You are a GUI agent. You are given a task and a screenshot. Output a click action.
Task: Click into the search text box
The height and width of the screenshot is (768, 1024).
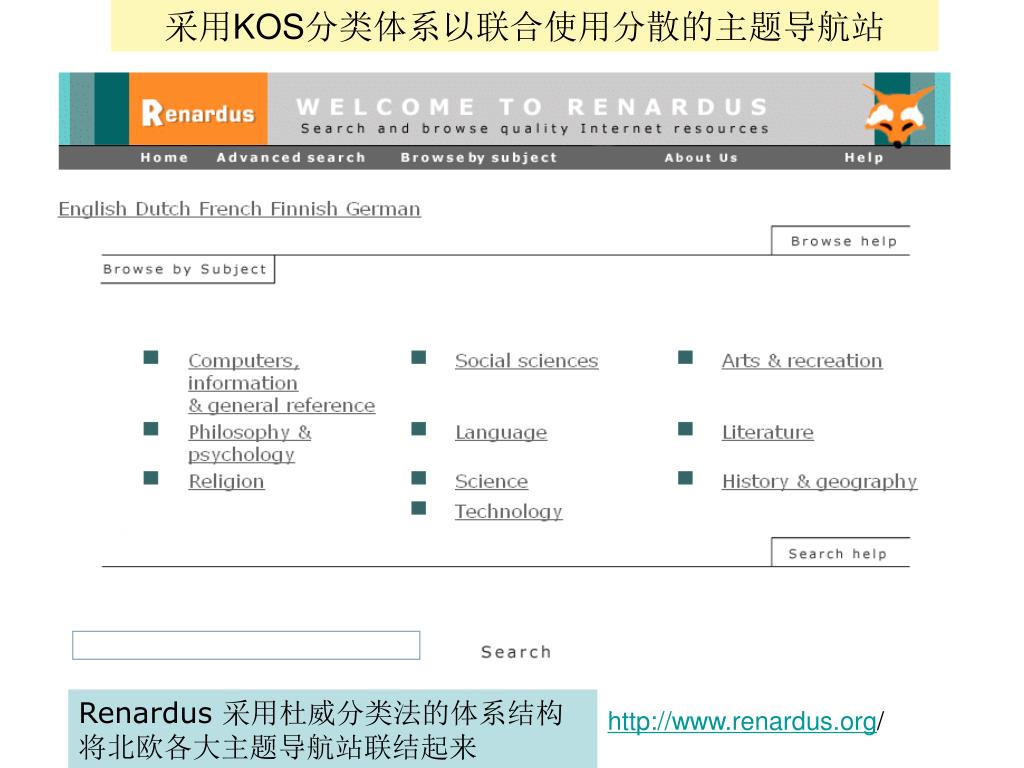246,645
